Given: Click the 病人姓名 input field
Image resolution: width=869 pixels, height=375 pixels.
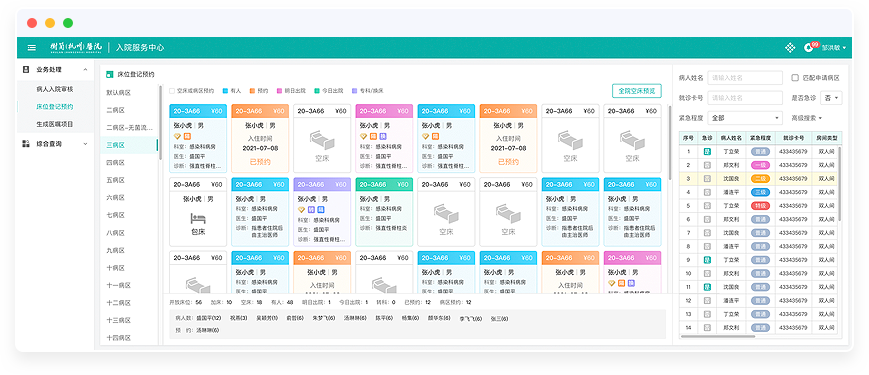Looking at the screenshot, I should tap(745, 78).
